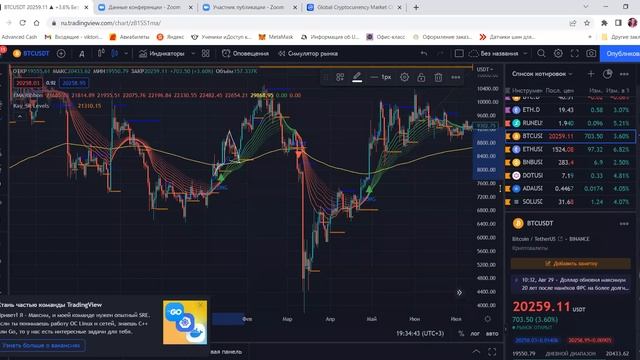Open a new browser tab
The height and width of the screenshot is (360, 640).
pos(416,7)
